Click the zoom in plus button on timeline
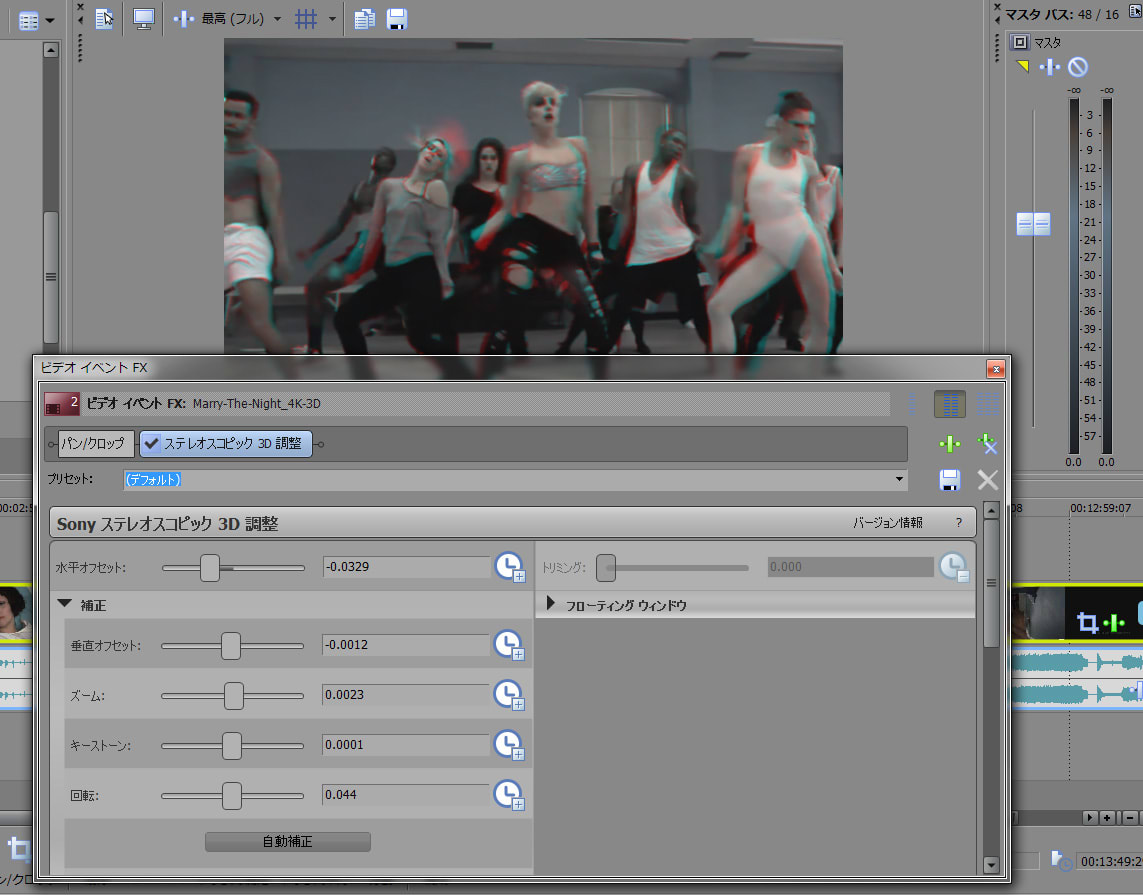The width and height of the screenshot is (1143, 895). point(1107,818)
